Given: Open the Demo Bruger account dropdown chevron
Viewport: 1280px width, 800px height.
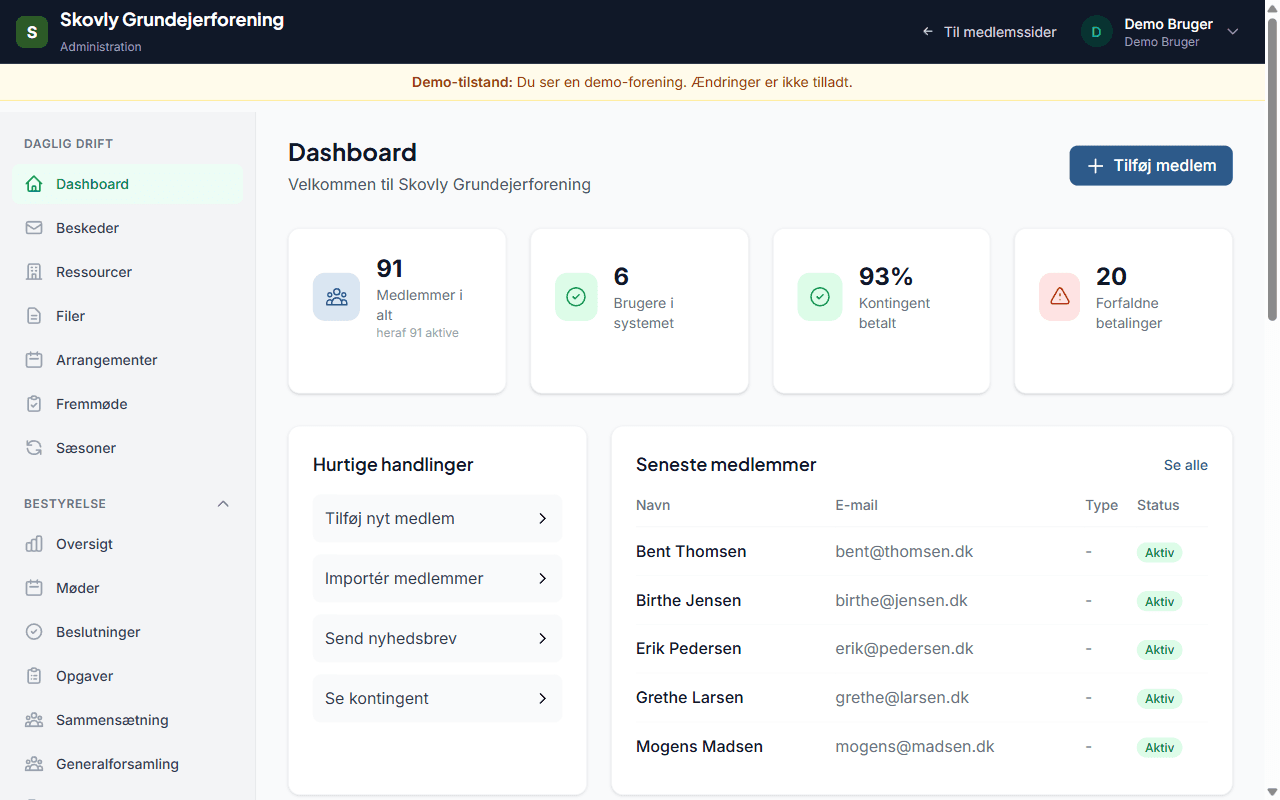Looking at the screenshot, I should (1233, 32).
